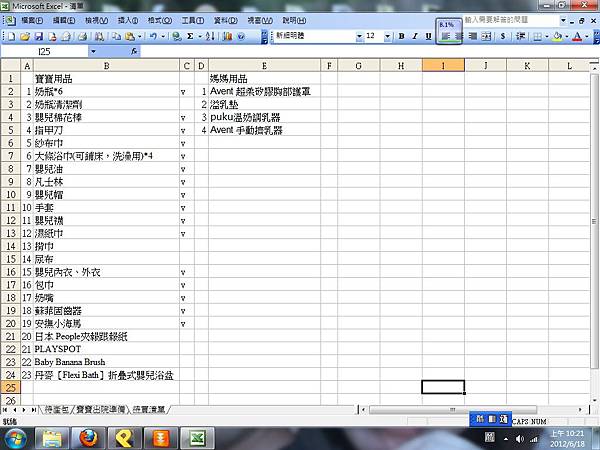Click the volume speaker icon in system tray

point(520,439)
